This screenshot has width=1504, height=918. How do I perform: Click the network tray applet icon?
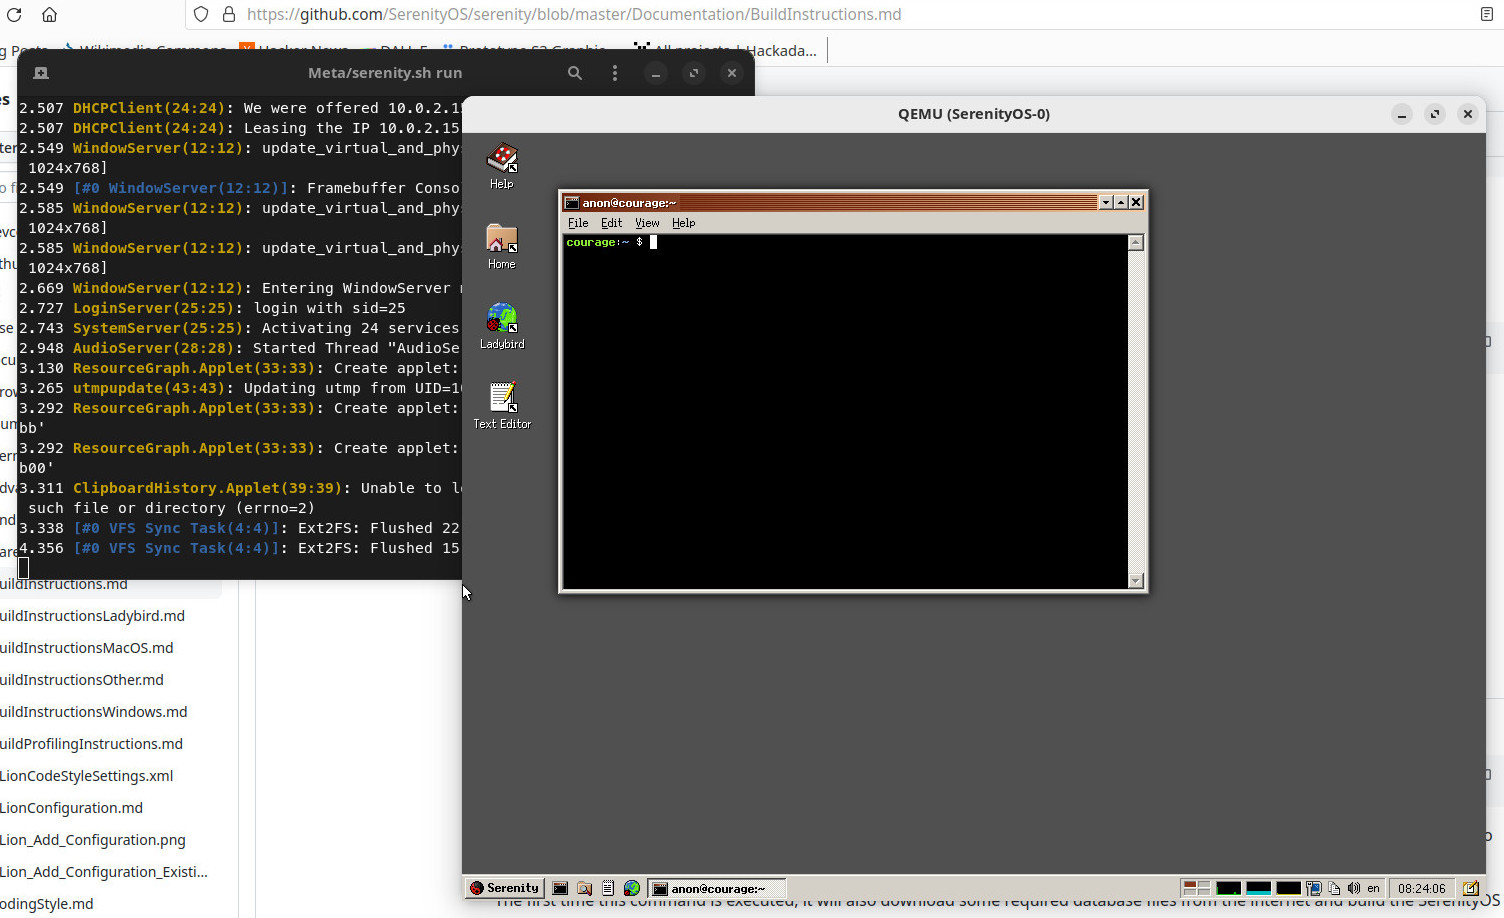pyautogui.click(x=1314, y=888)
